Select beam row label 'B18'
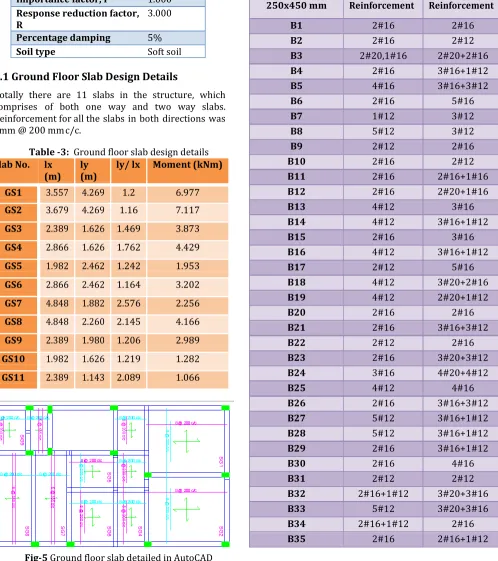498x561 pixels. tap(296, 282)
